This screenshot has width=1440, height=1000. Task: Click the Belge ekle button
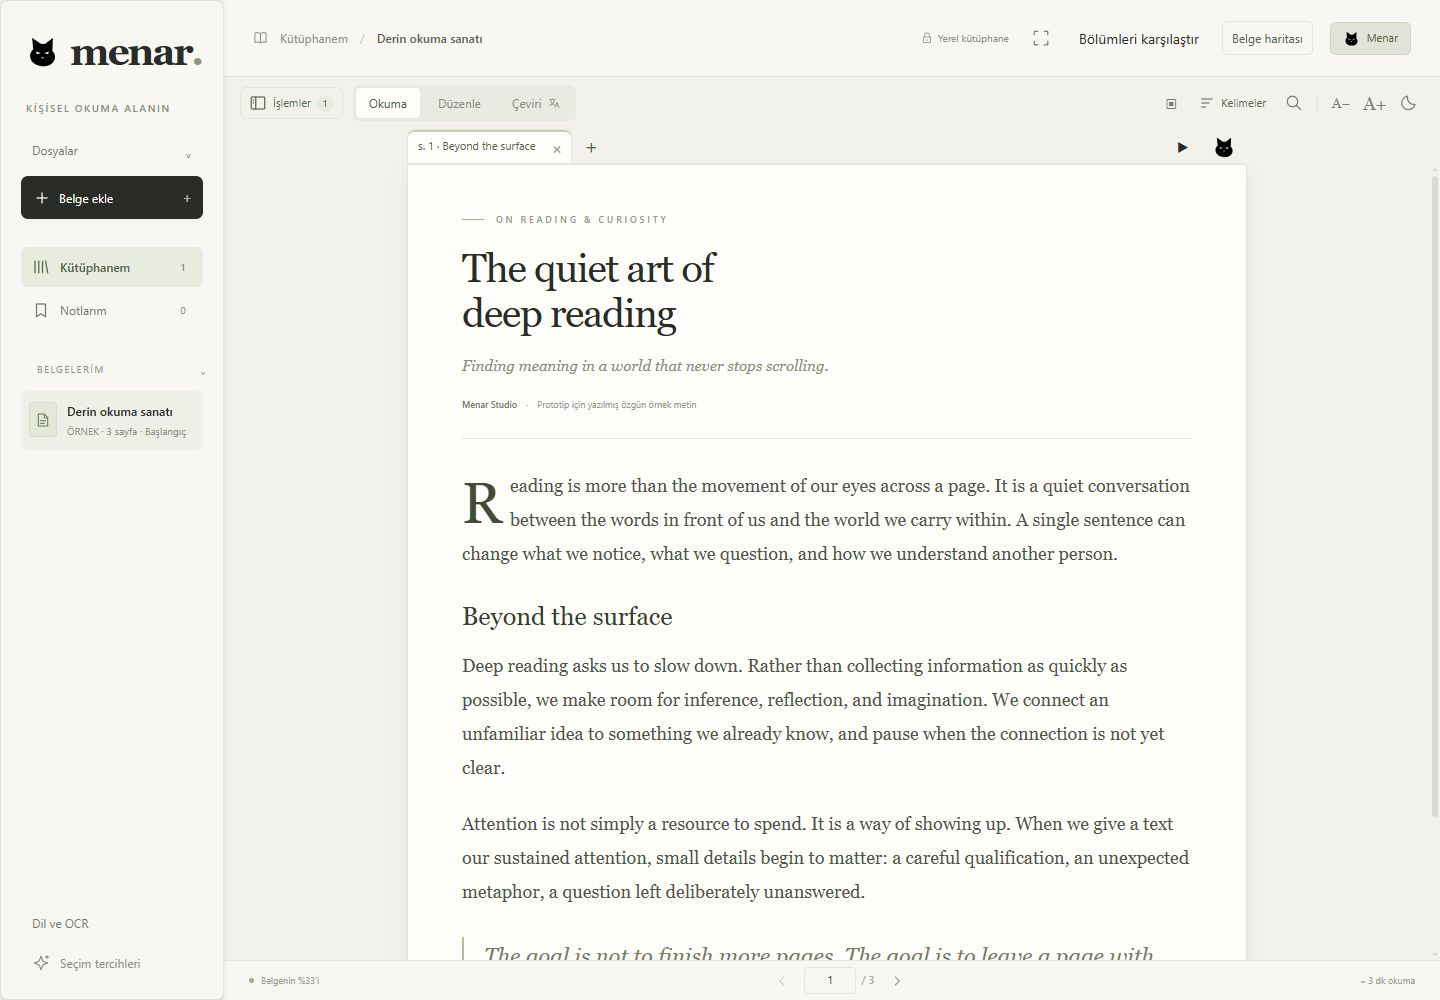pyautogui.click(x=112, y=198)
